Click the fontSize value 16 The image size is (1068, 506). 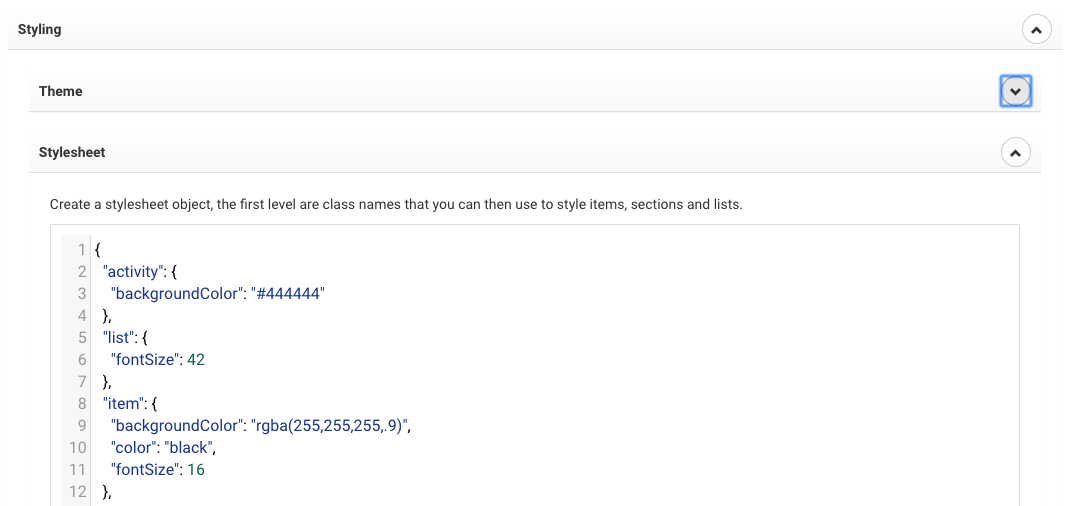click(x=196, y=469)
